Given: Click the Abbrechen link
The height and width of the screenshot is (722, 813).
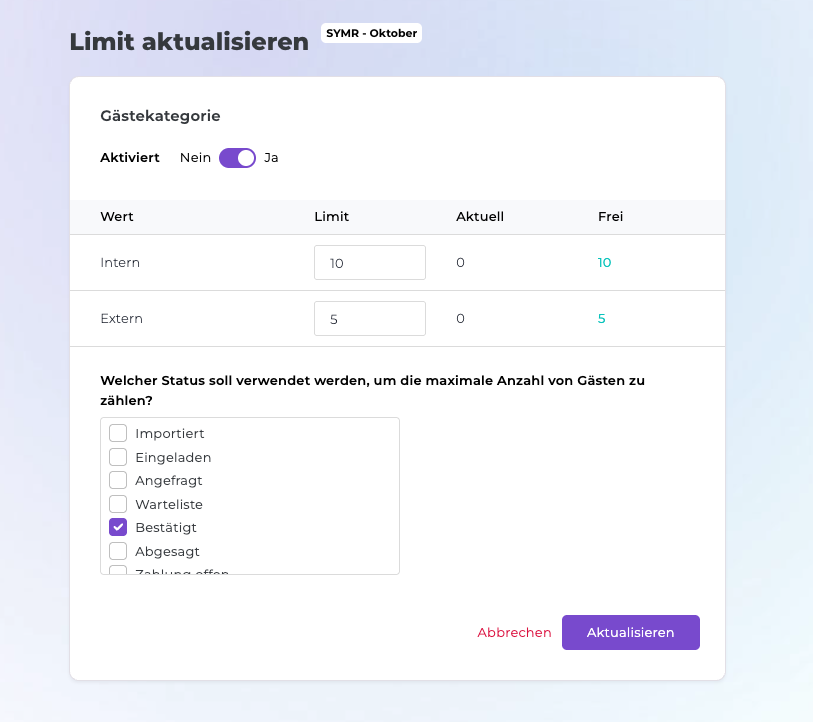Looking at the screenshot, I should [514, 633].
